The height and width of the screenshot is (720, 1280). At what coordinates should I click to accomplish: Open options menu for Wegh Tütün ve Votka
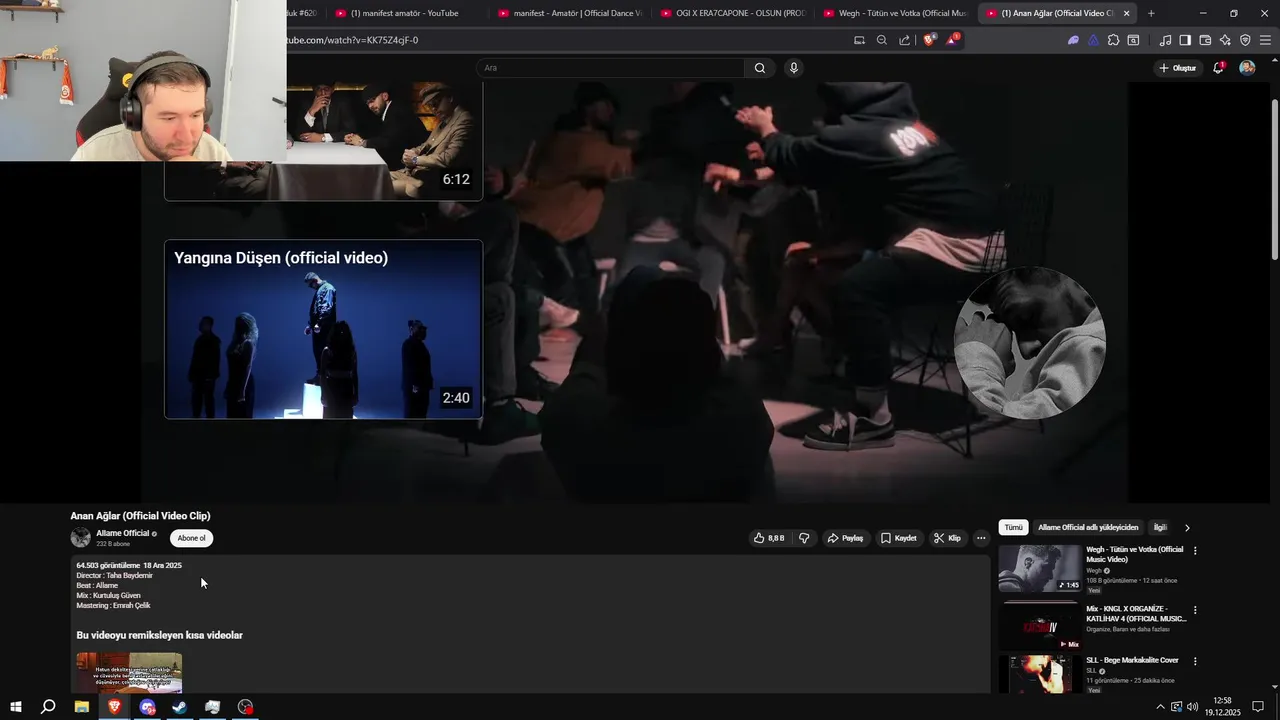click(x=1195, y=550)
